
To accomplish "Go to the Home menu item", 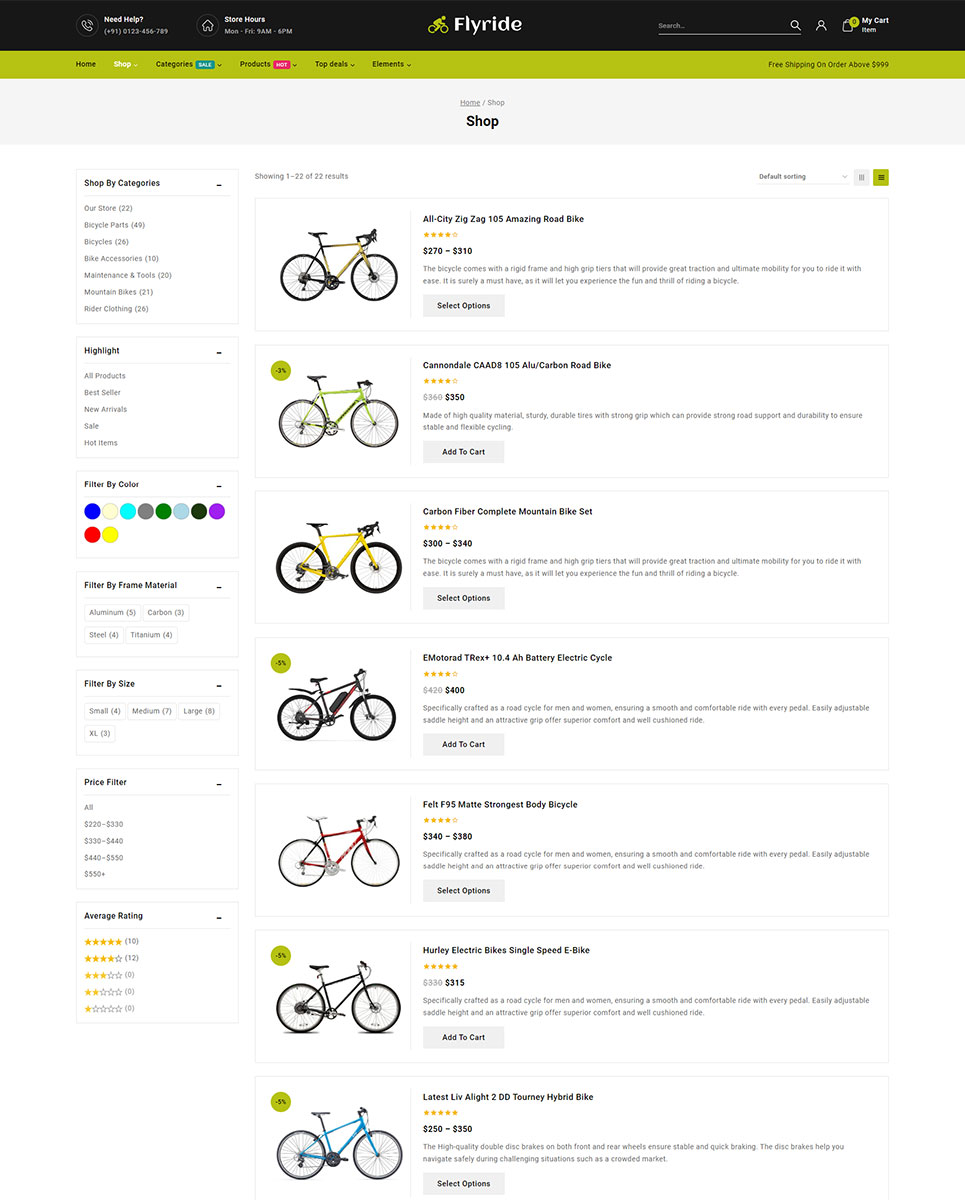I will (86, 64).
